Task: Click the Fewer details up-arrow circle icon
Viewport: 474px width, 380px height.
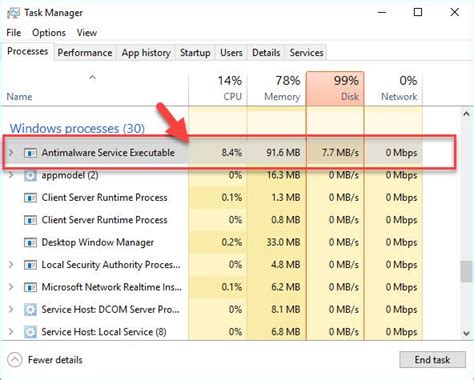Action: click(x=15, y=360)
